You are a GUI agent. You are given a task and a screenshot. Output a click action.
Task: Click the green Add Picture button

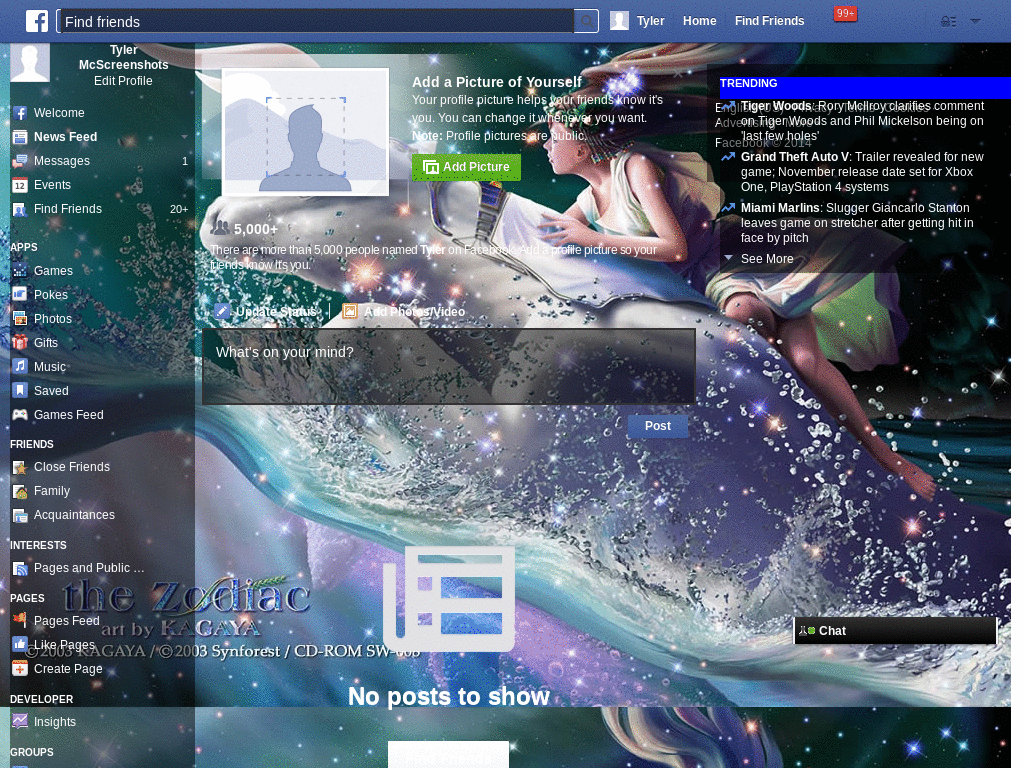click(x=466, y=167)
